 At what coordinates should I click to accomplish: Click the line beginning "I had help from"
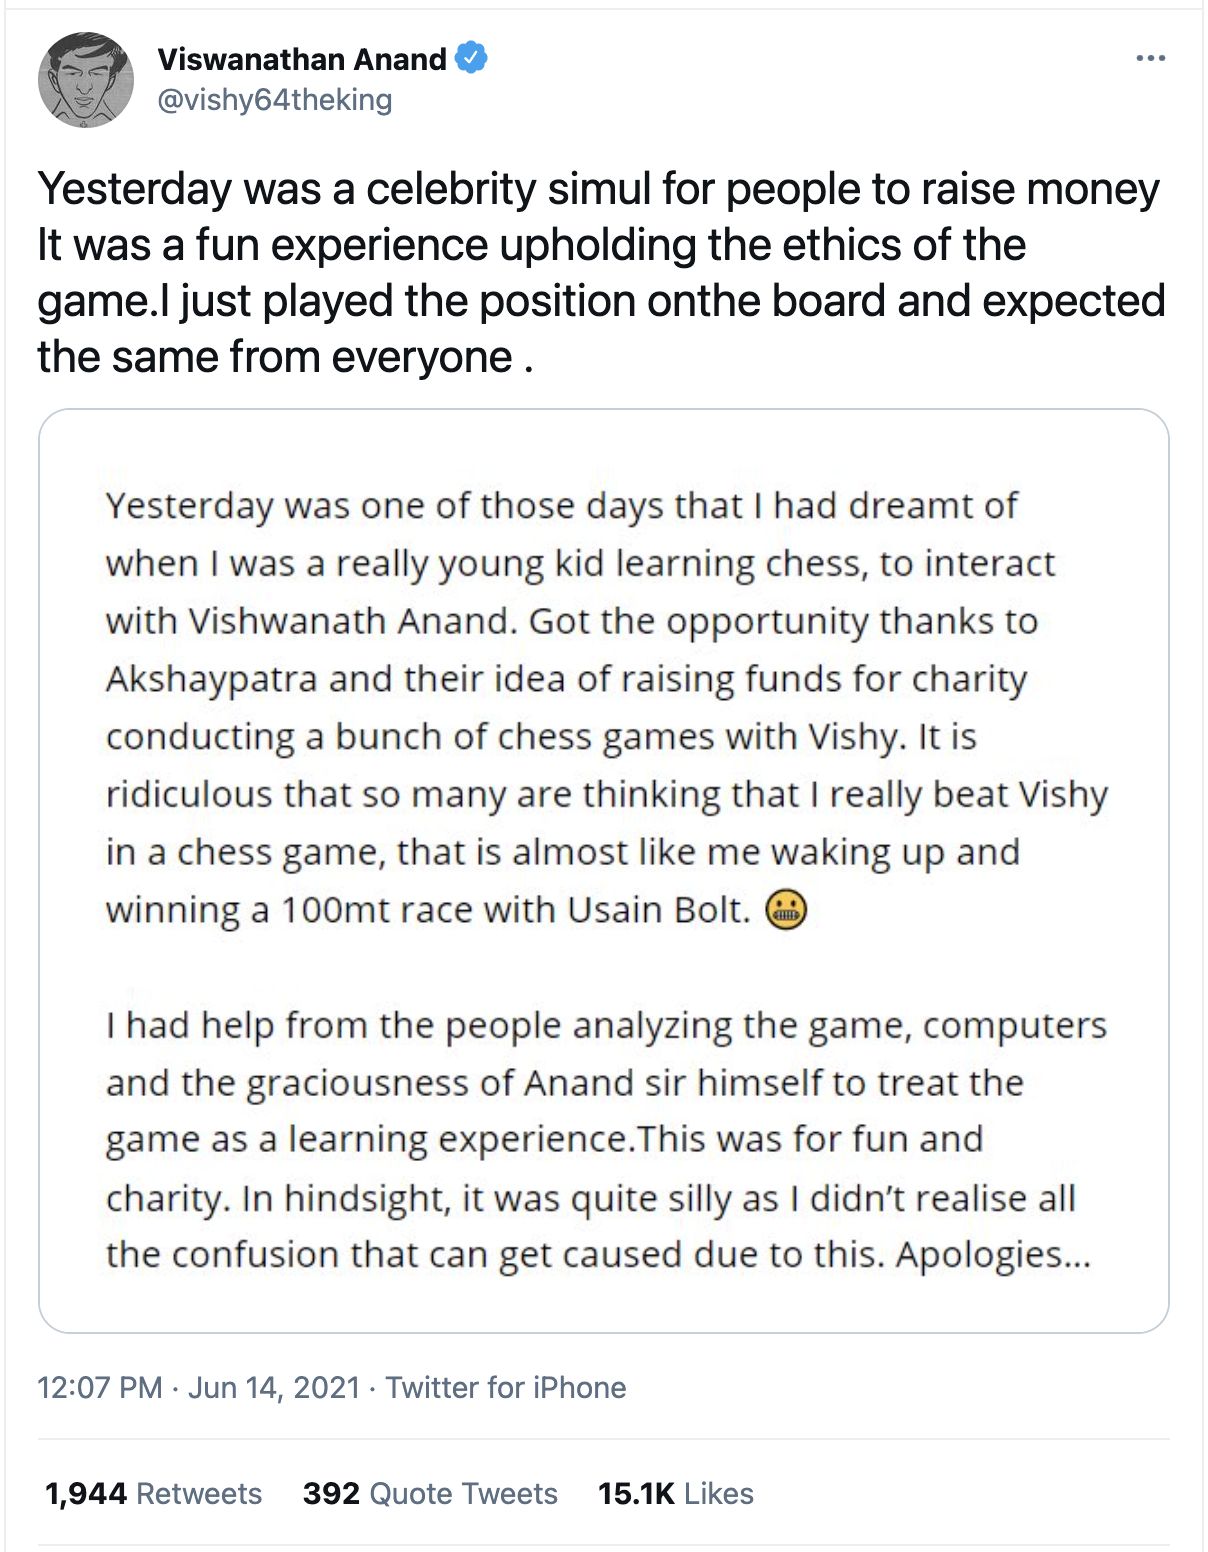606,1025
